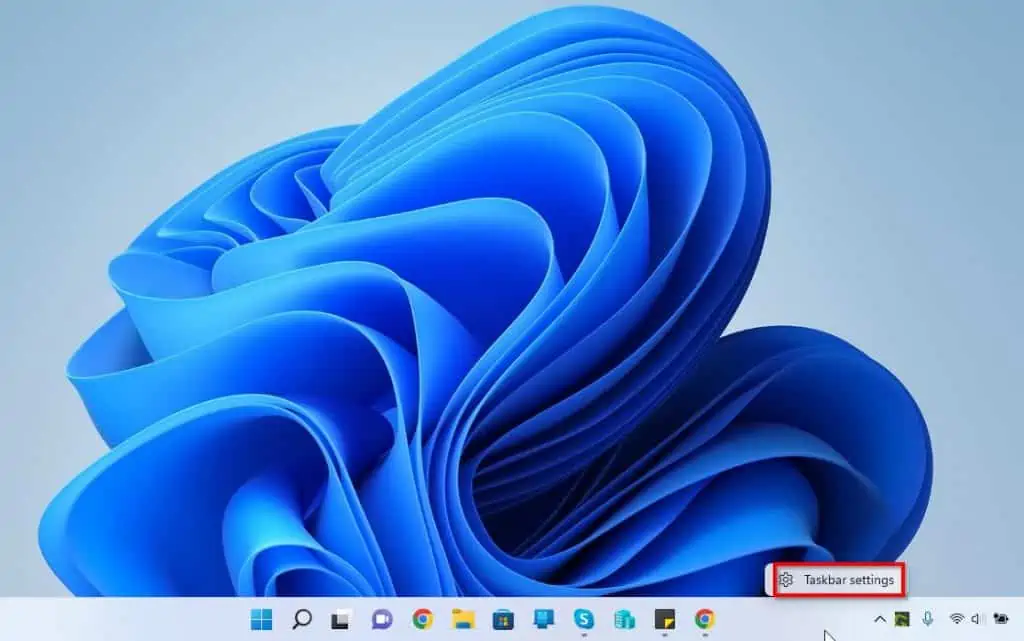Open the pinned remote desktop app
Image resolution: width=1024 pixels, height=641 pixels.
(545, 618)
